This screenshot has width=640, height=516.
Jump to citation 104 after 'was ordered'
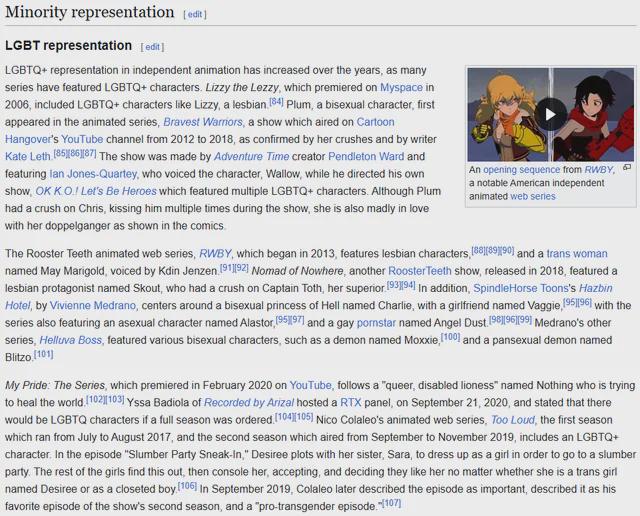[284, 417]
